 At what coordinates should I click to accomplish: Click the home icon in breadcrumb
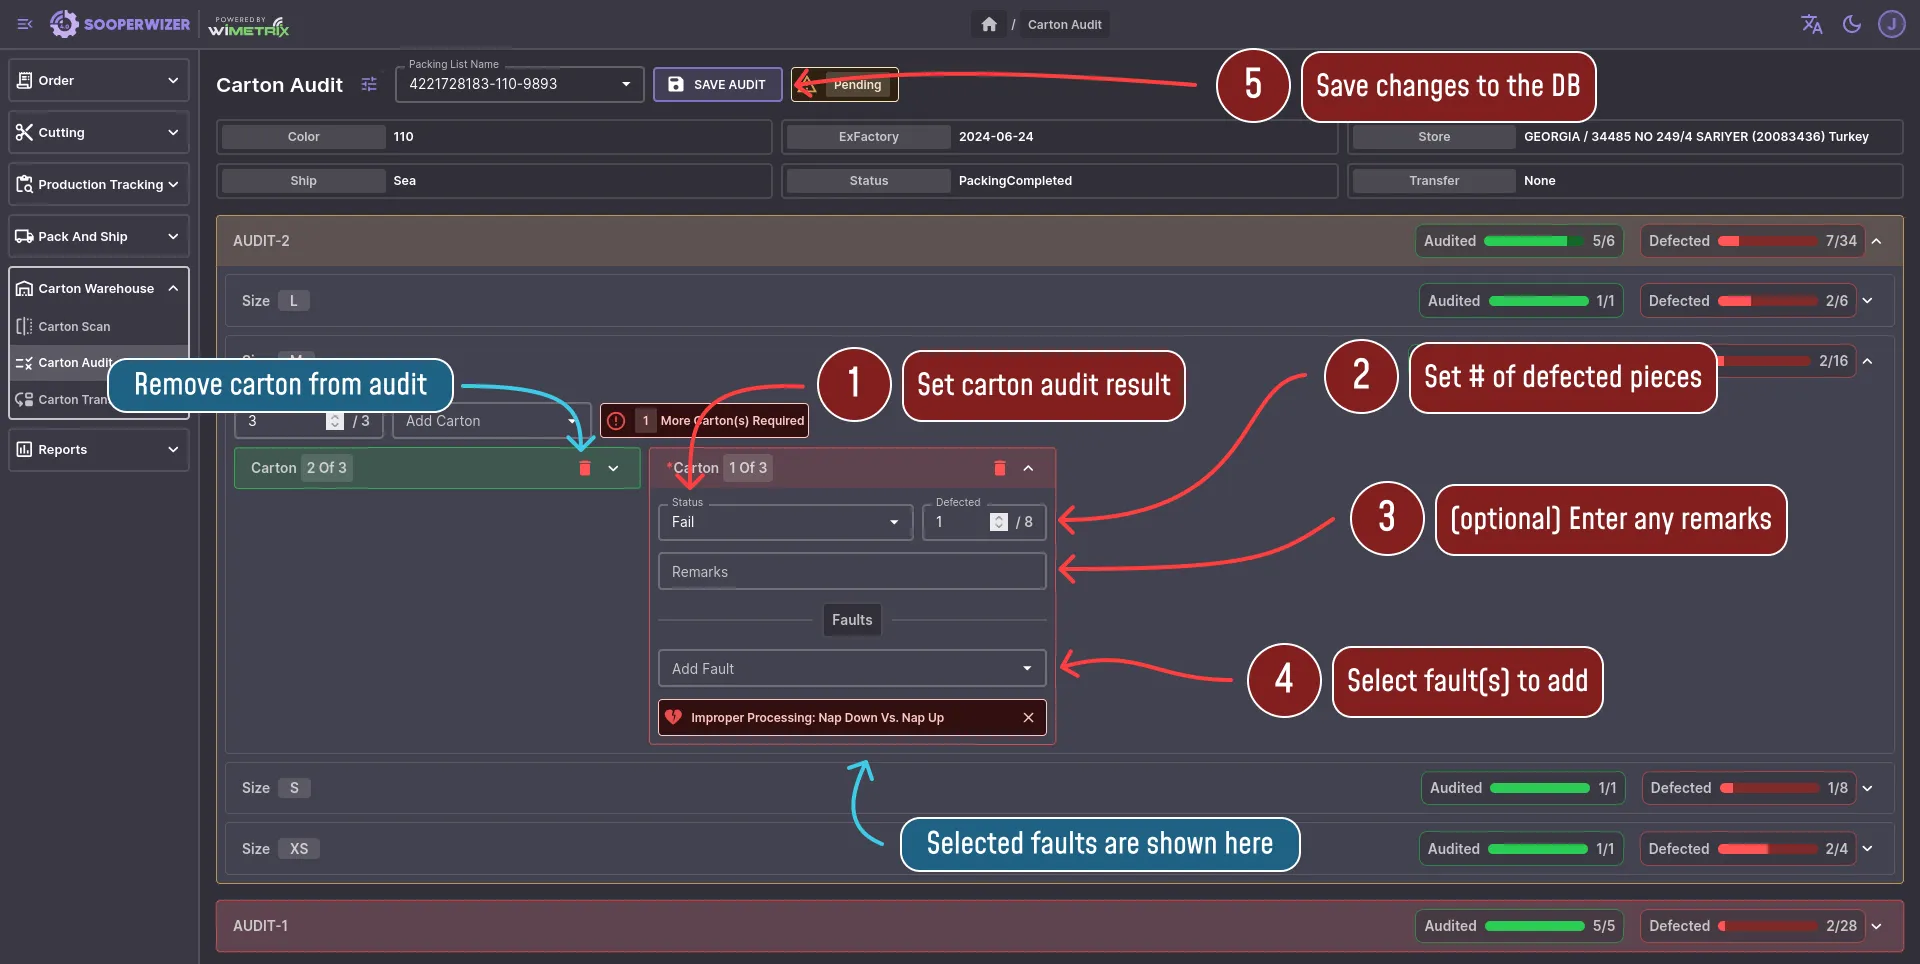point(988,25)
